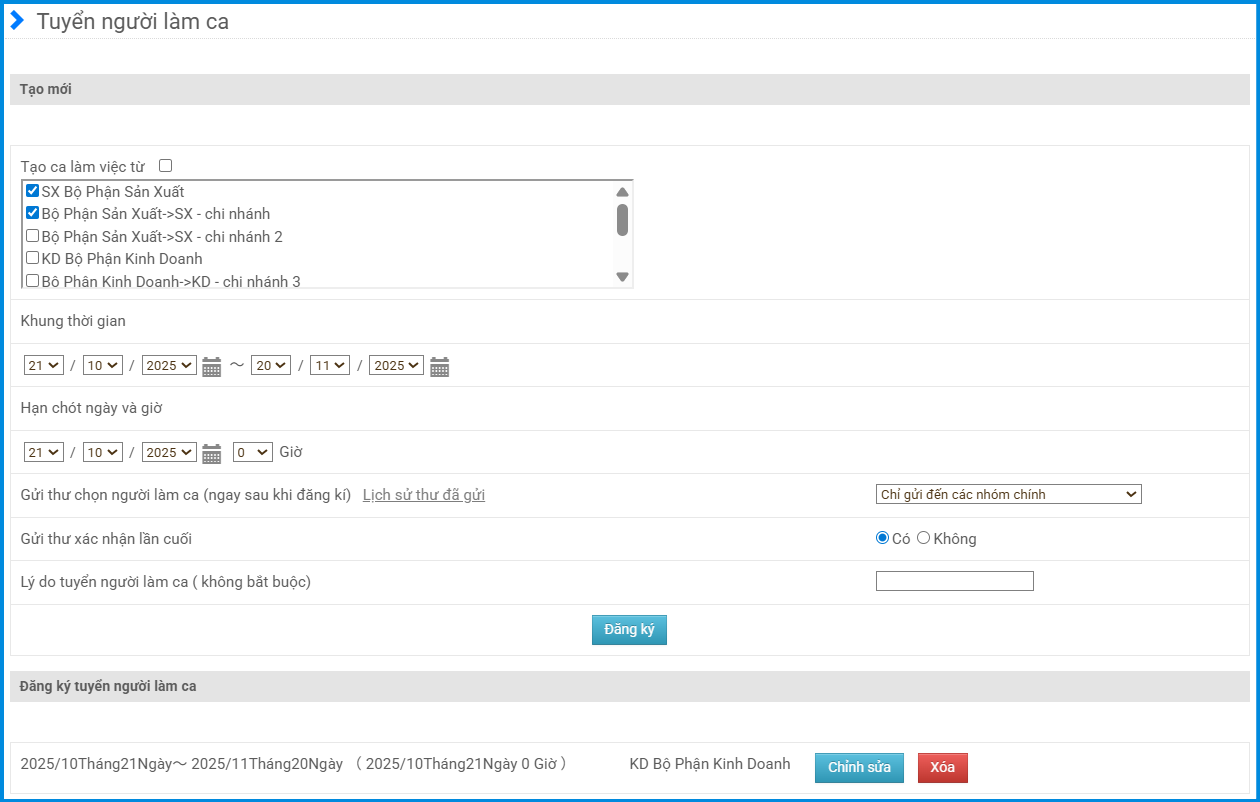Select the "Không" radio option
The height and width of the screenshot is (802, 1260).
tap(923, 538)
